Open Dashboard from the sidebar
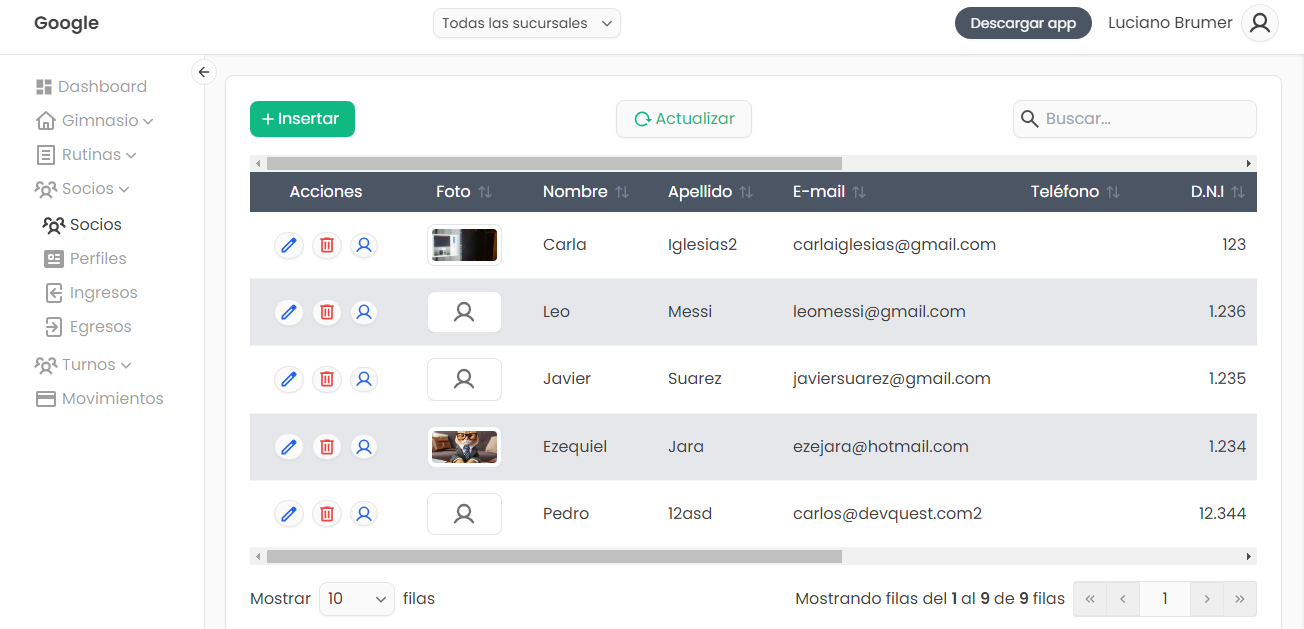 coord(101,87)
